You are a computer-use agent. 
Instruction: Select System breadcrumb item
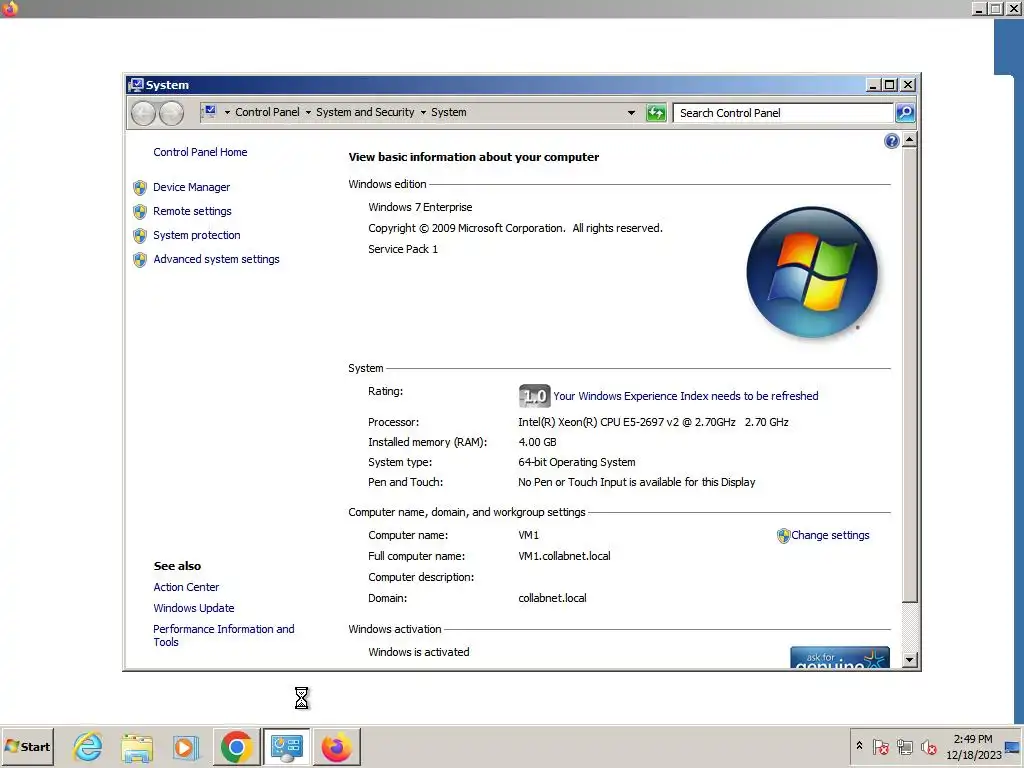click(x=449, y=112)
